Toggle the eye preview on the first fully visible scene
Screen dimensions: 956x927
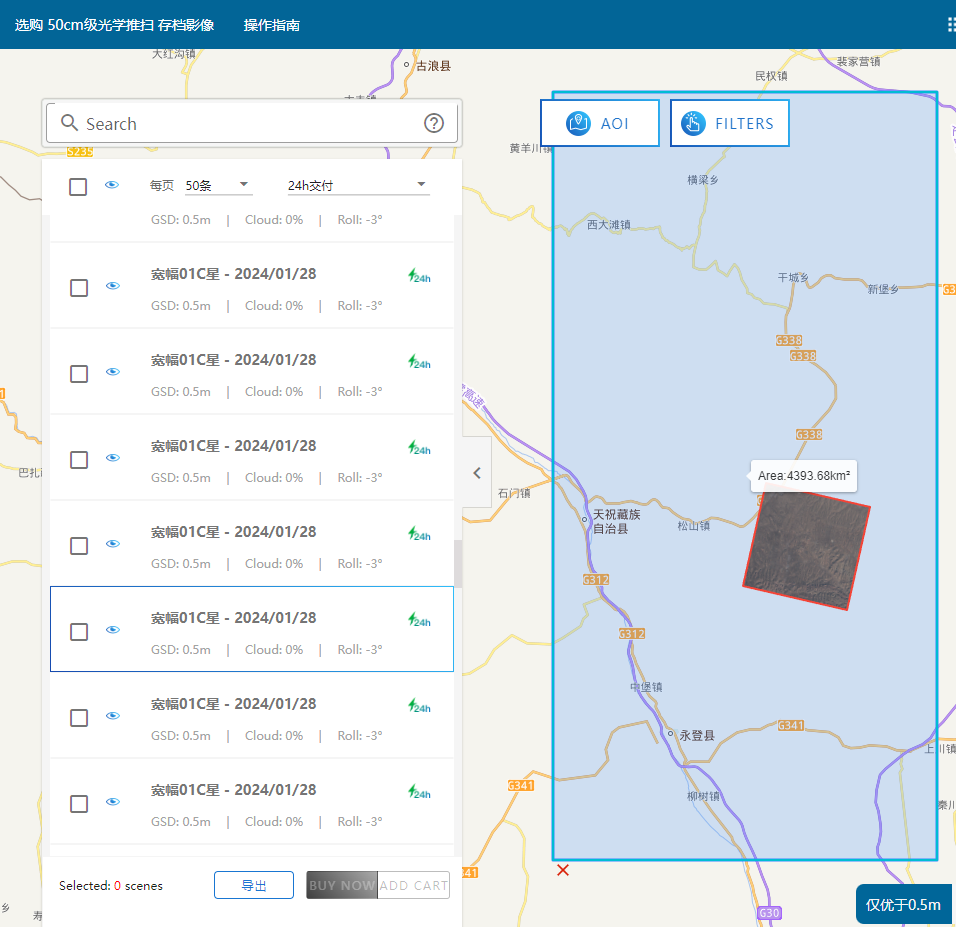pos(113,285)
